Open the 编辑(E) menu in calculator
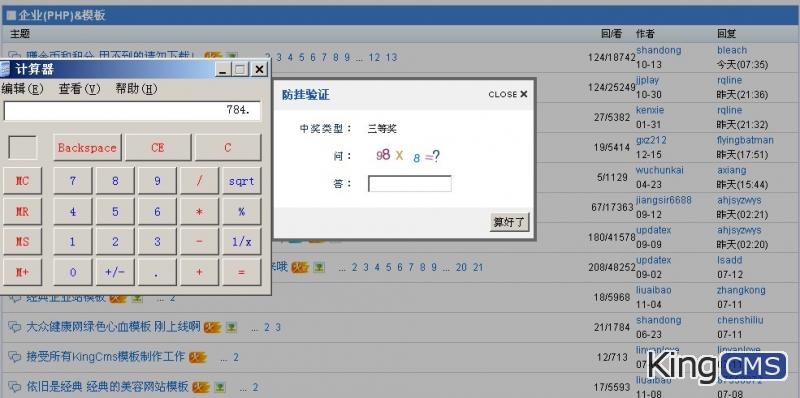The image size is (800, 398). [22, 89]
